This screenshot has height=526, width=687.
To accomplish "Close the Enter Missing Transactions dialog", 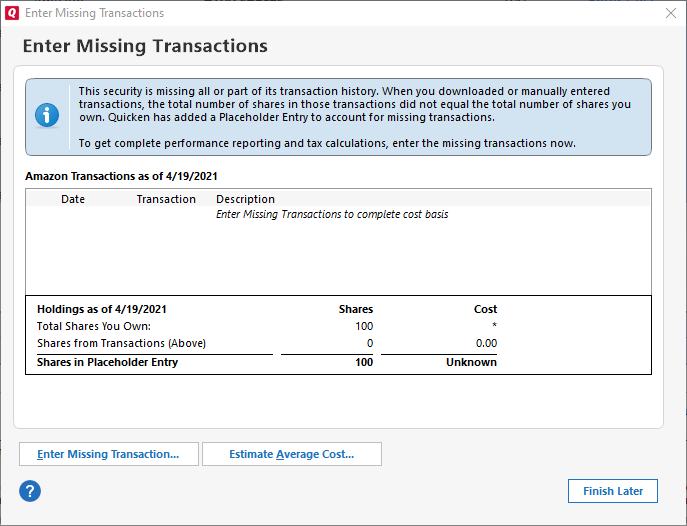I will click(670, 13).
